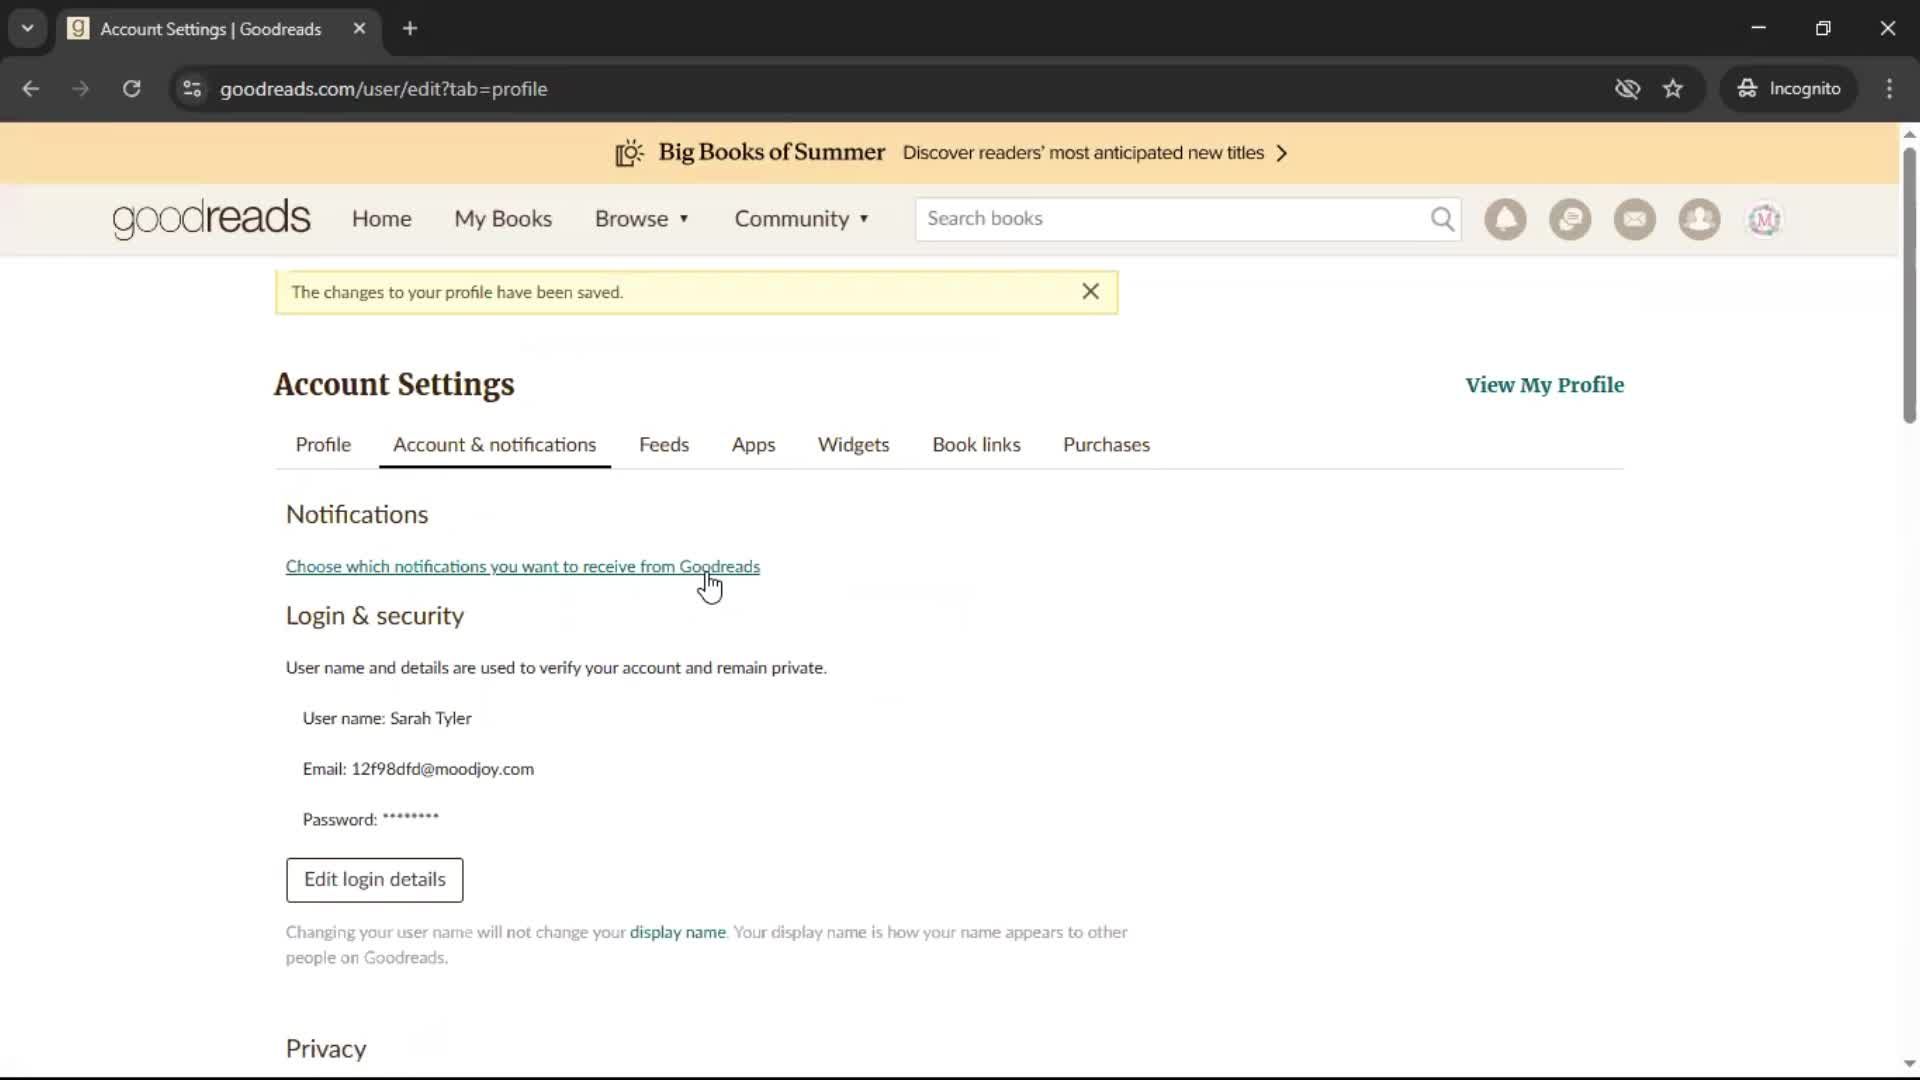
Task: Click the Login & security heading
Action: point(375,616)
